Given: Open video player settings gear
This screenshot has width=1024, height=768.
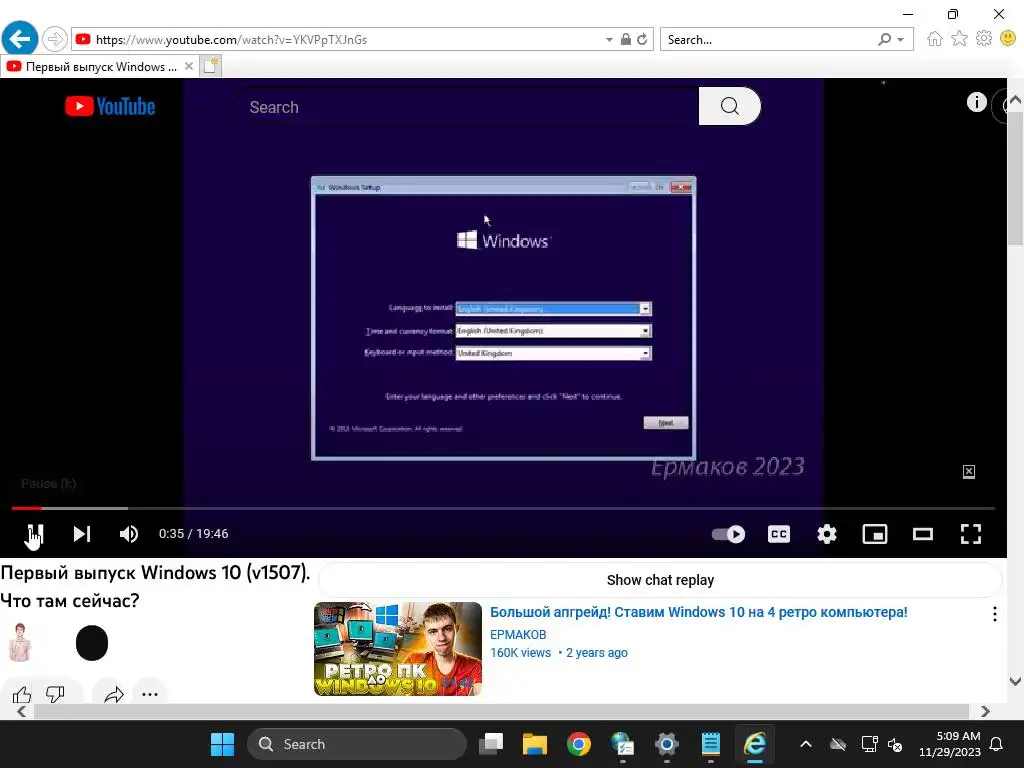Looking at the screenshot, I should click(x=827, y=534).
